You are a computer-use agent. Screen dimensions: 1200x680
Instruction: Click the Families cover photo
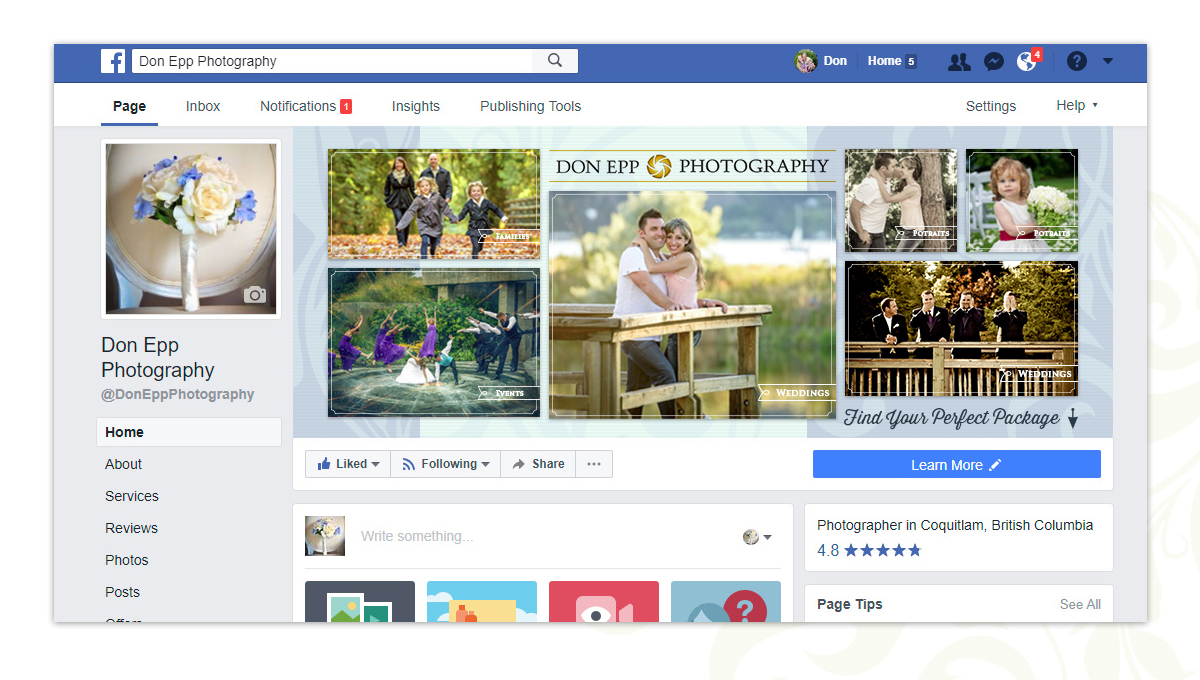[434, 205]
